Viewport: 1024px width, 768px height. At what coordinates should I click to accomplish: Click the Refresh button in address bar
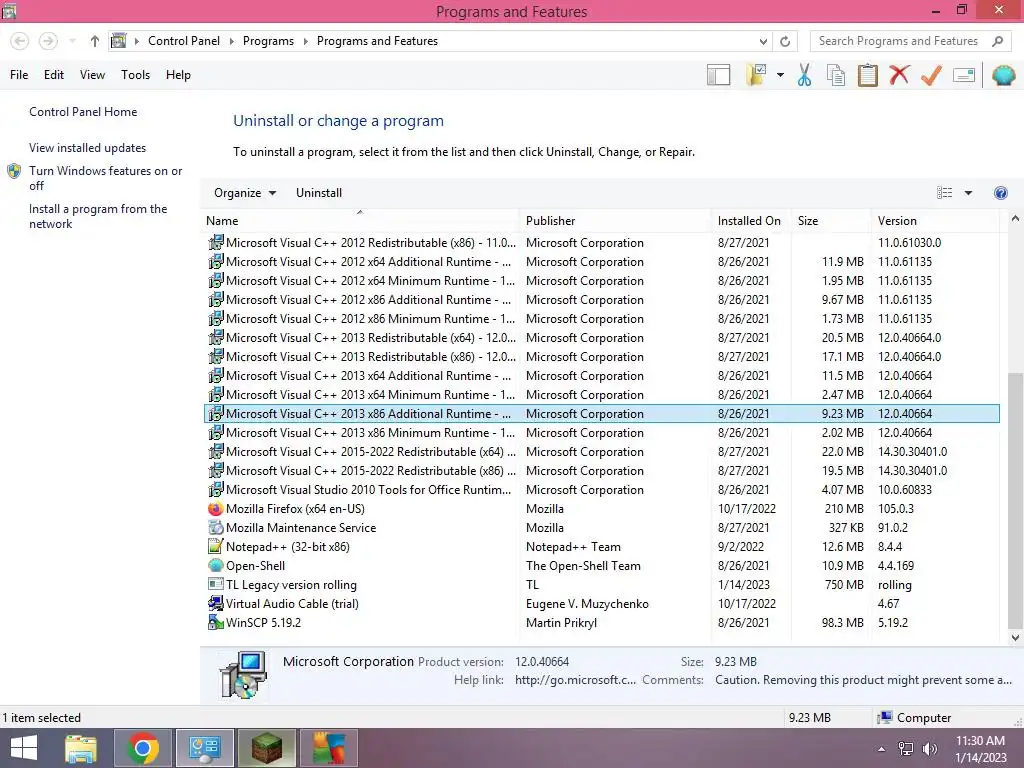[785, 41]
